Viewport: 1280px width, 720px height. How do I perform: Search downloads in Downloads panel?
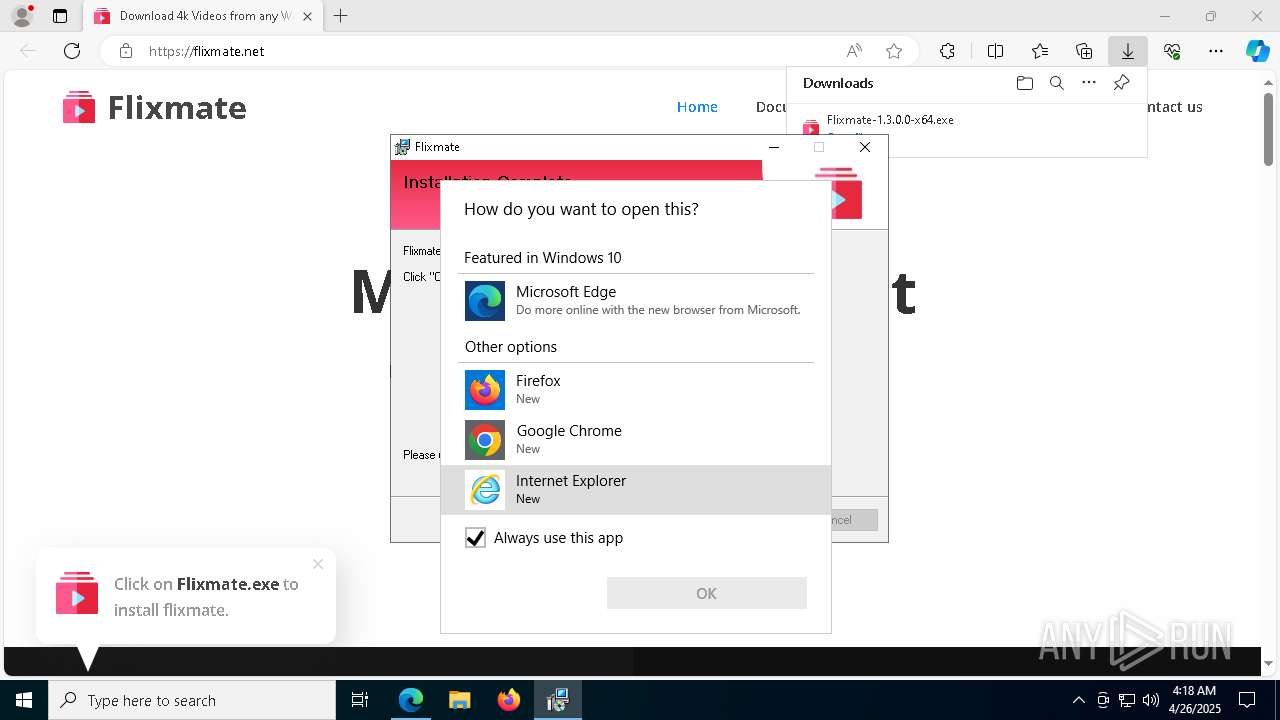tap(1057, 83)
